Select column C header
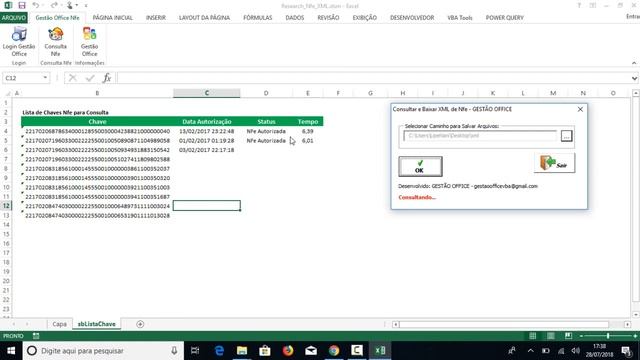Screen dimensions: 640x360 (207, 93)
